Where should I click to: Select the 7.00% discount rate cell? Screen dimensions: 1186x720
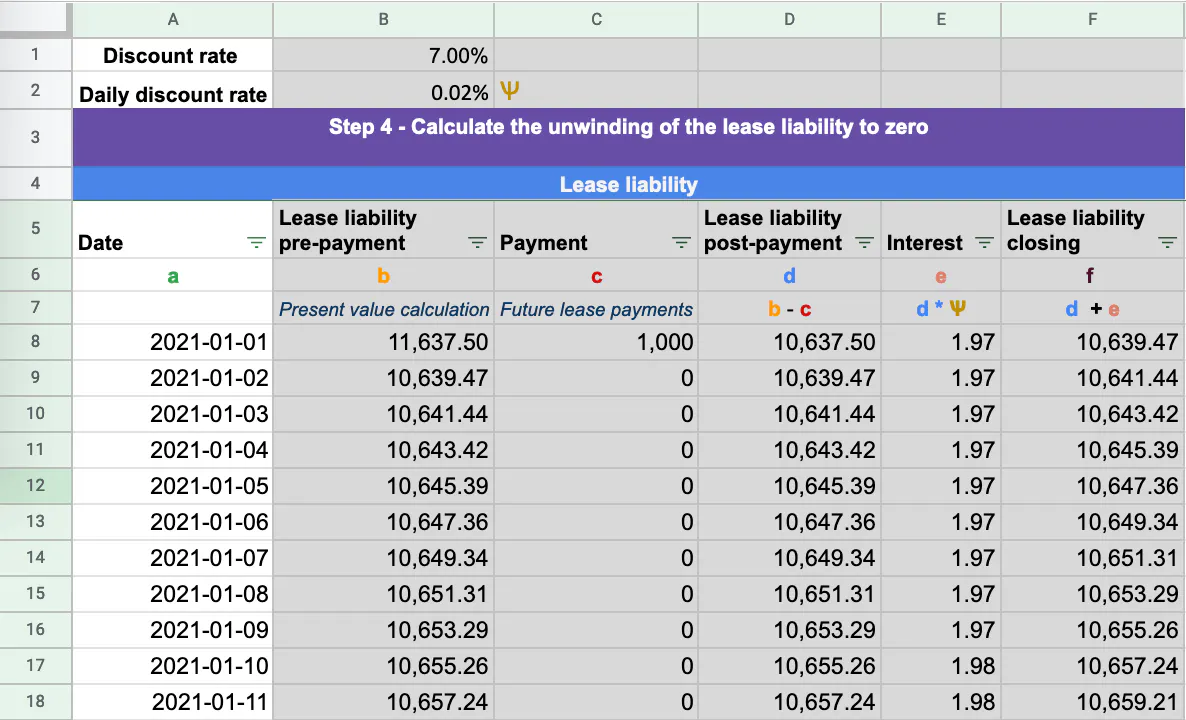(x=383, y=55)
